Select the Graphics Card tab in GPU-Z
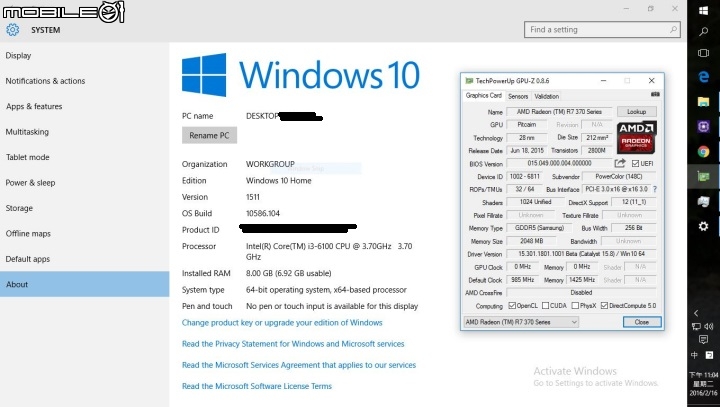 pos(484,96)
